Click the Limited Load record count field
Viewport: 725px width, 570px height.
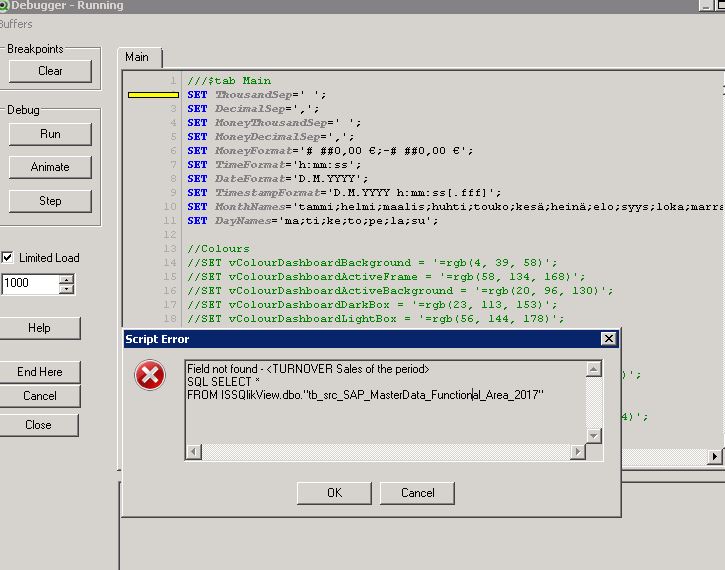tap(31, 283)
